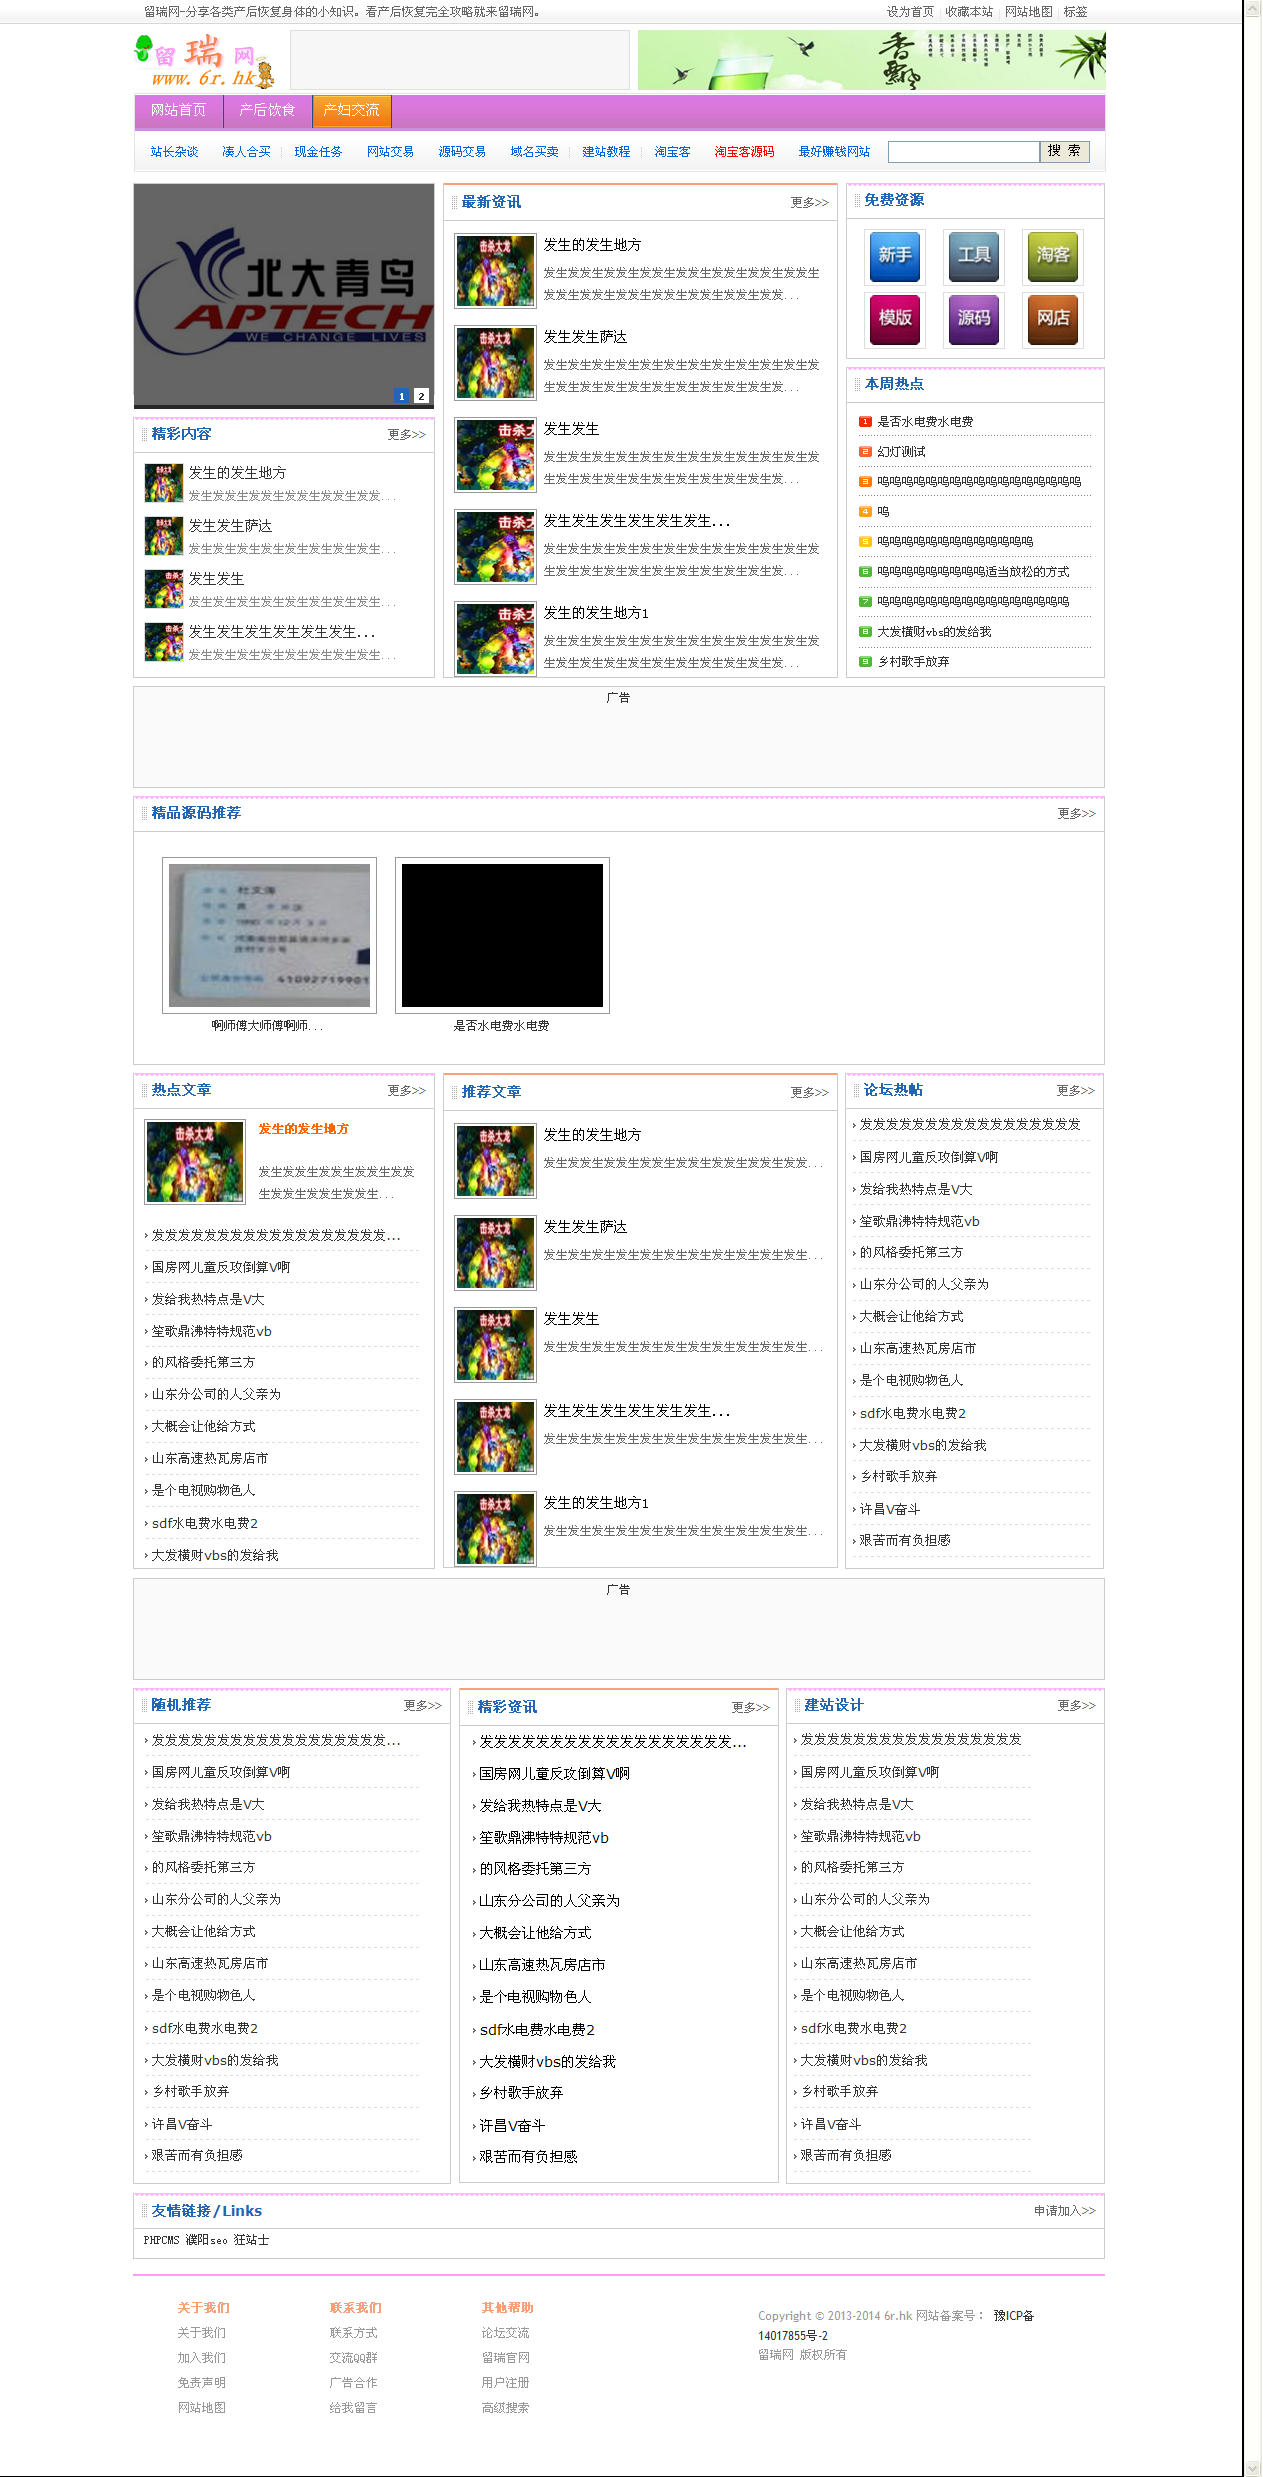Open the 淘宝客源码 red link
1263x2477 pixels.
point(744,152)
